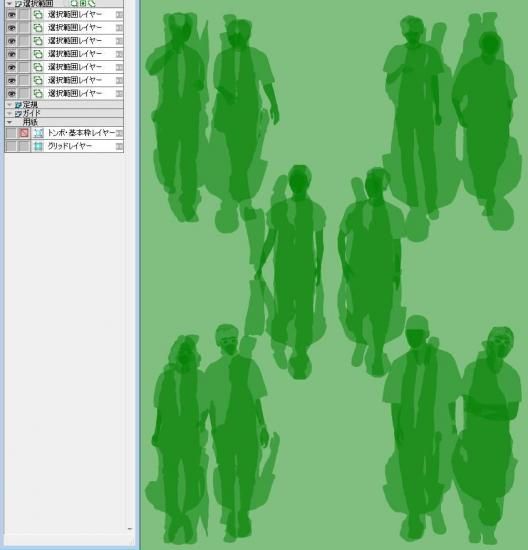Enable visibility of トンボ・基本枠レイヤー
Image resolution: width=528 pixels, height=550 pixels.
(12, 133)
